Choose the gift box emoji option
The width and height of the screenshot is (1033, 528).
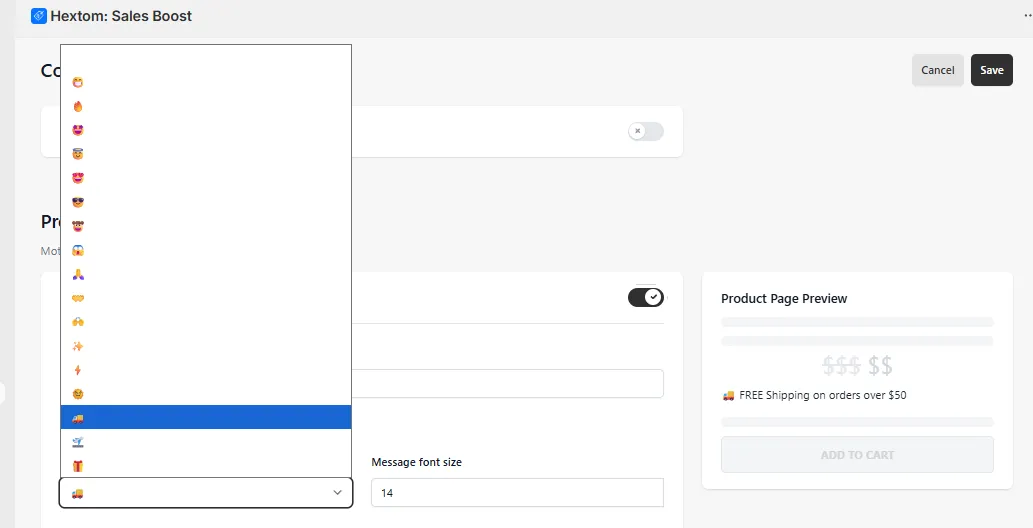(206, 466)
